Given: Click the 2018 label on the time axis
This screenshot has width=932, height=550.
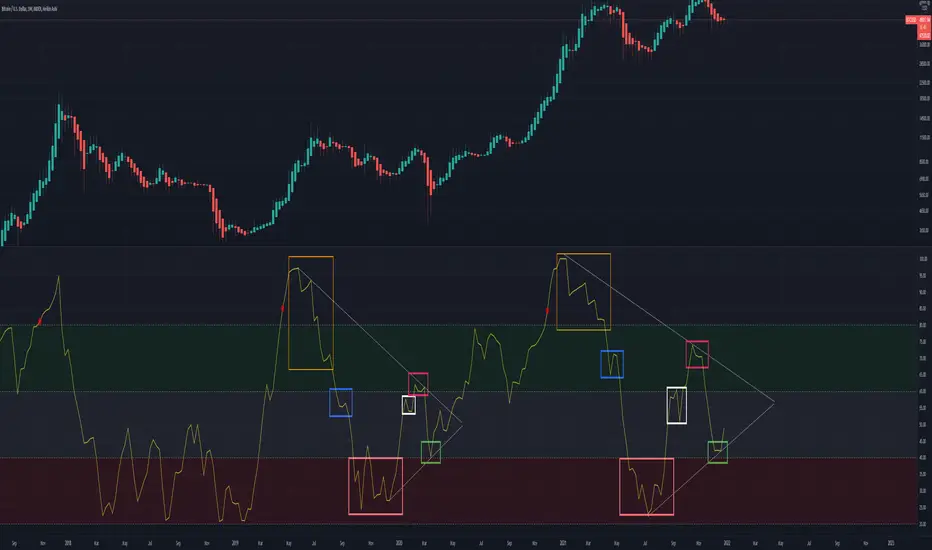Looking at the screenshot, I should pyautogui.click(x=68, y=543).
